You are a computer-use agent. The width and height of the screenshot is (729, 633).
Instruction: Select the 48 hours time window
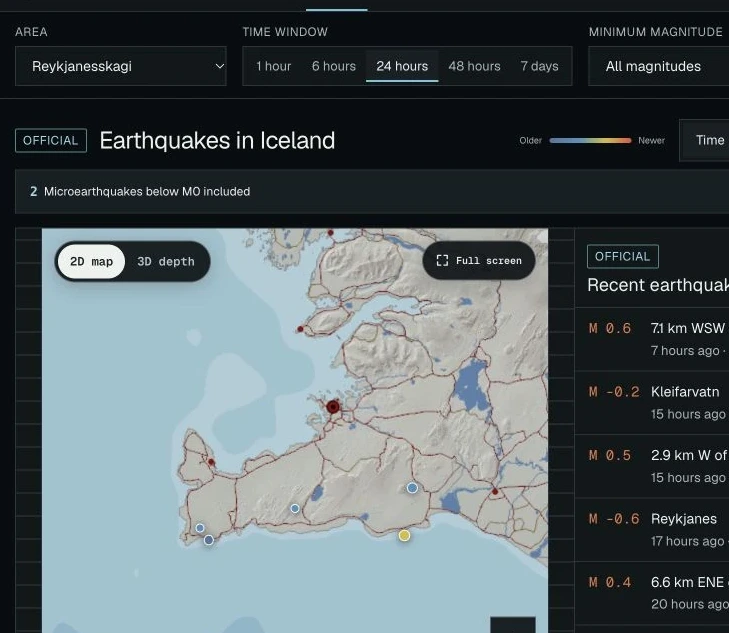[x=474, y=66]
